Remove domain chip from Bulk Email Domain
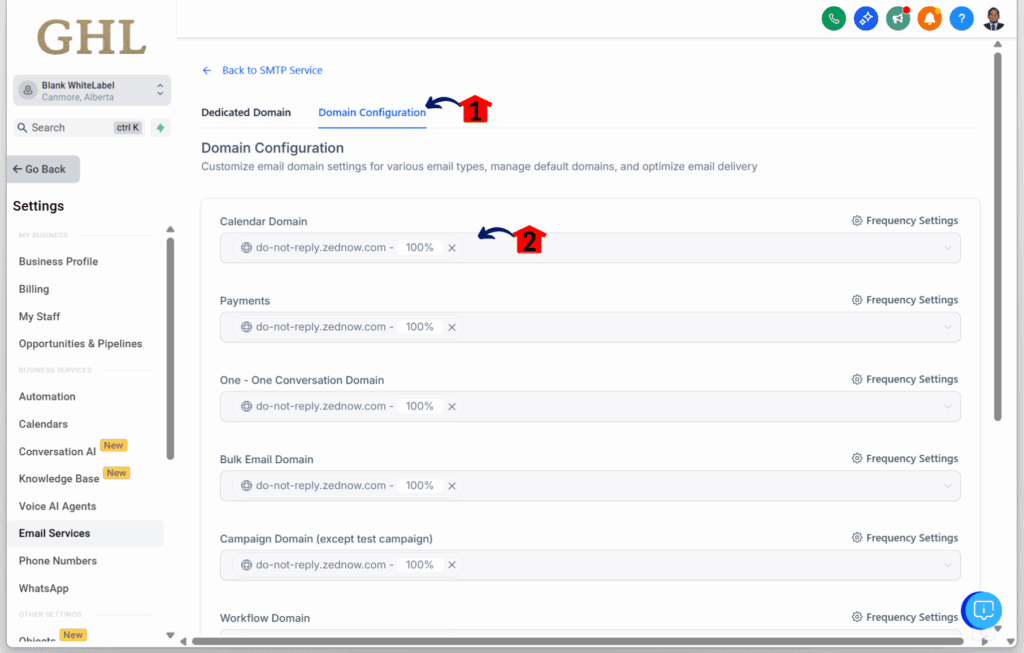This screenshot has height=653, width=1024. (452, 486)
